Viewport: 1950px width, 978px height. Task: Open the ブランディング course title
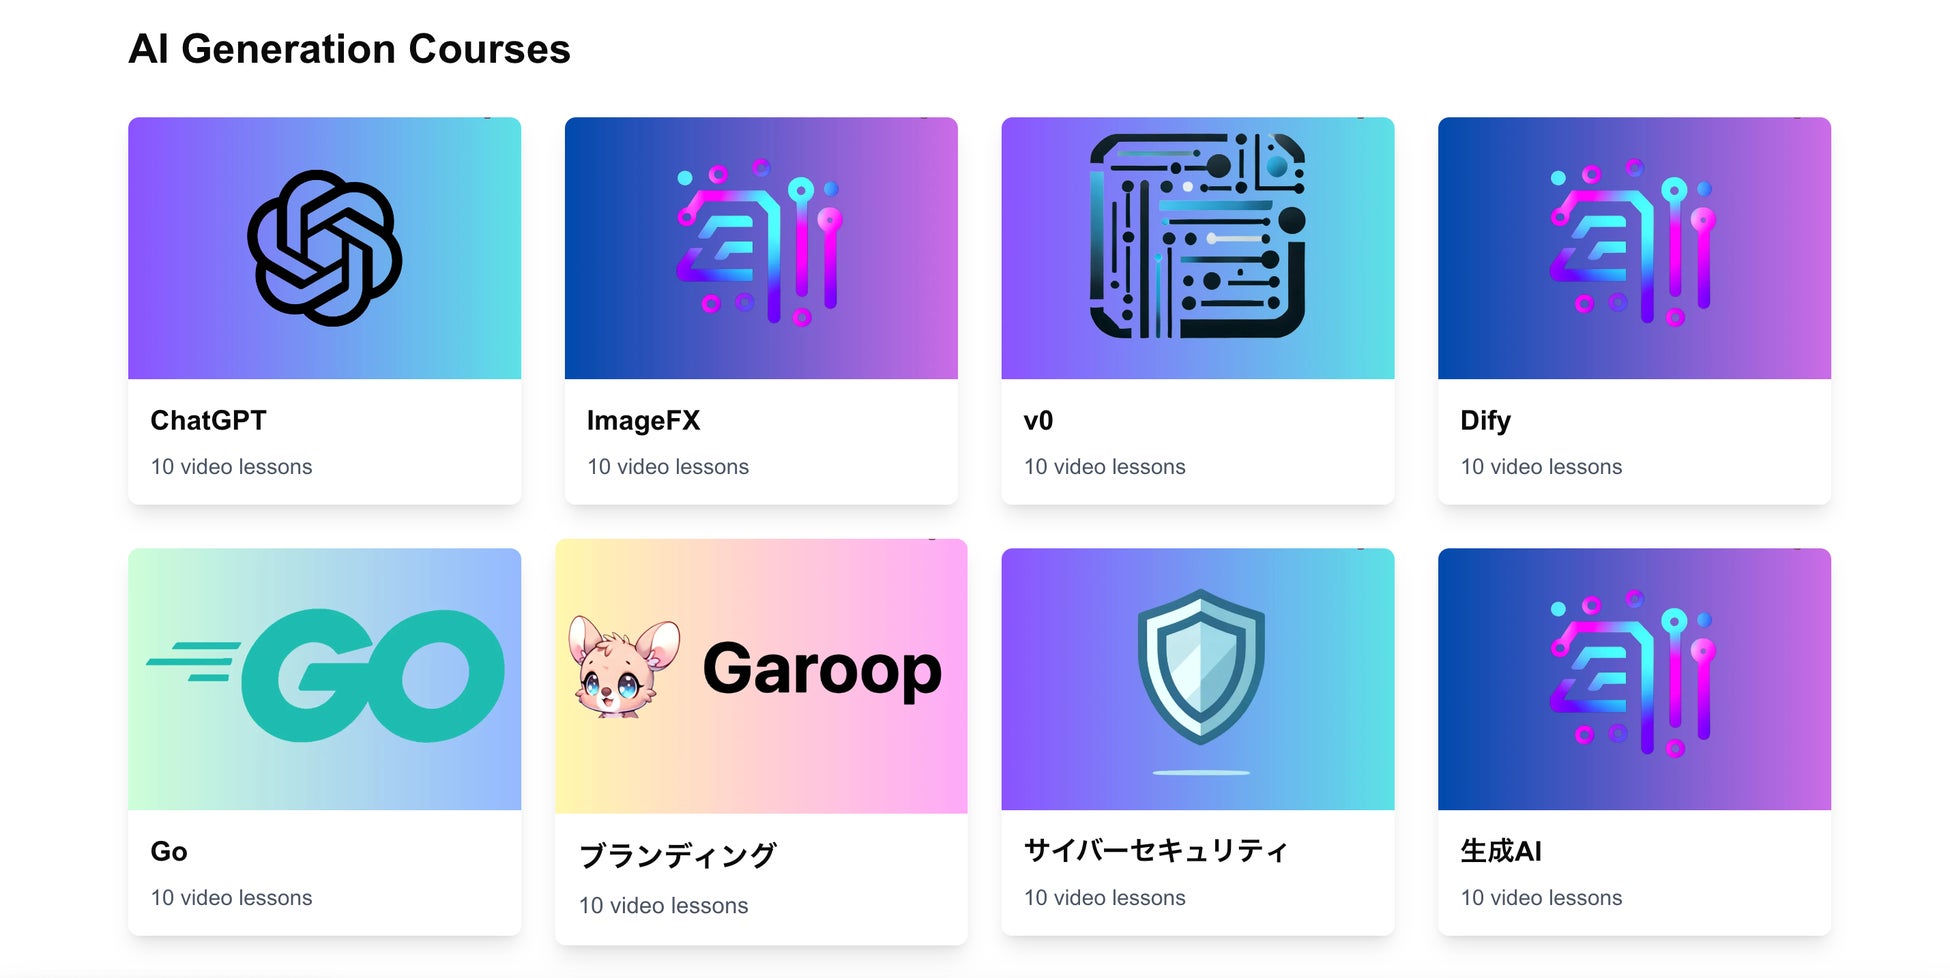(678, 855)
